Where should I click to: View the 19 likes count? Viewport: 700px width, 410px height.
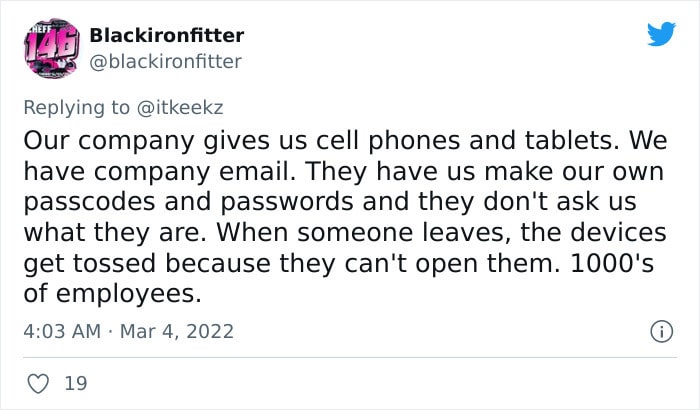(x=75, y=384)
